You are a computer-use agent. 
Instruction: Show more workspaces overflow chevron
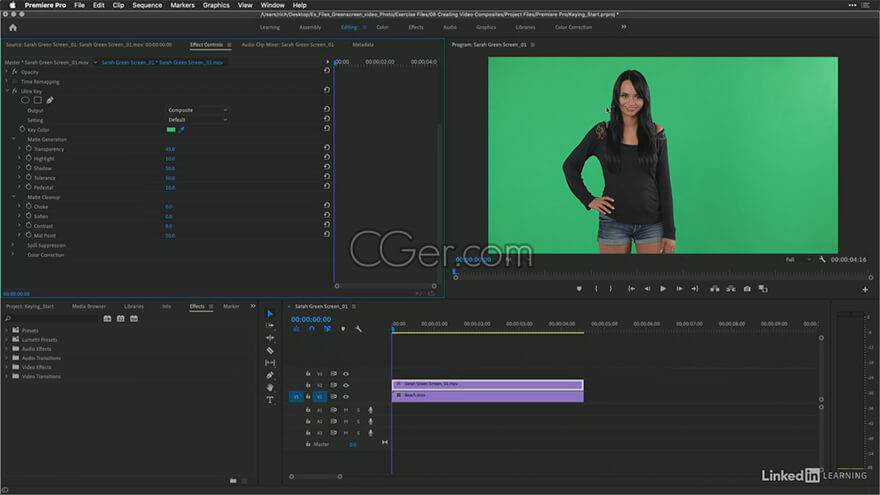tap(624, 27)
